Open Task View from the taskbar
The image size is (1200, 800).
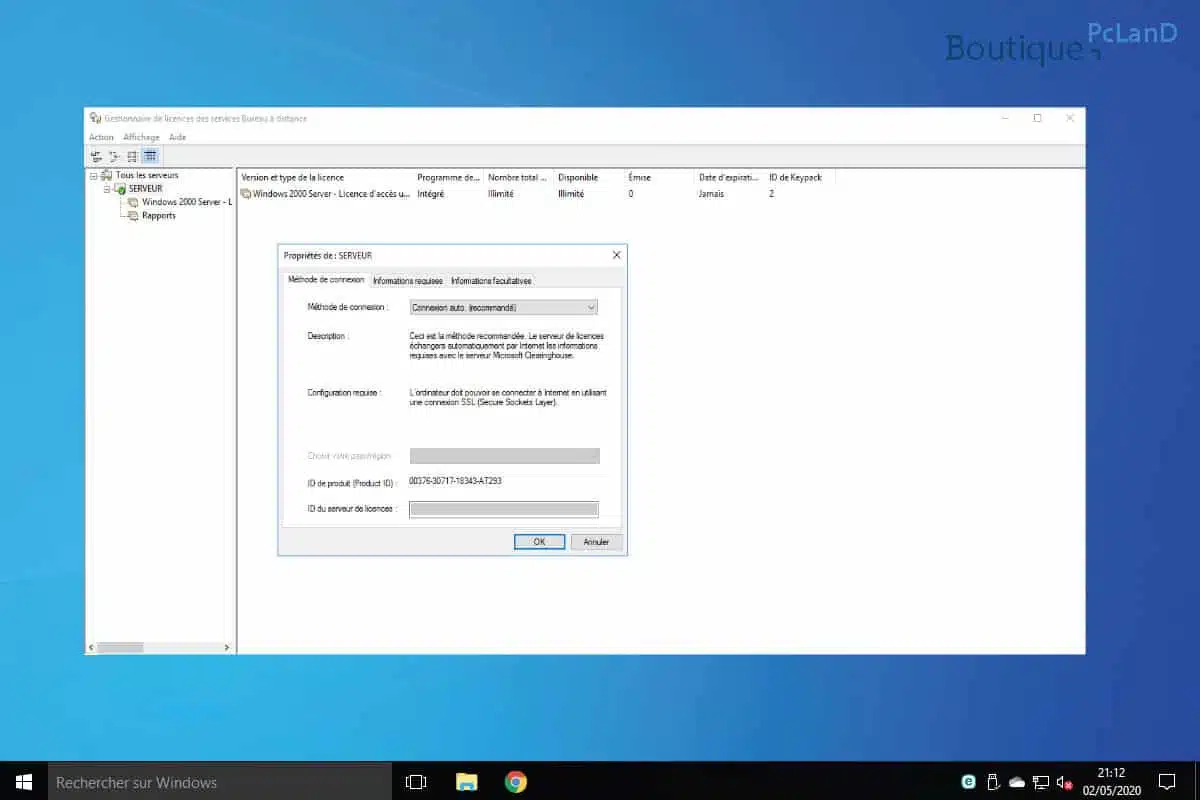[416, 781]
